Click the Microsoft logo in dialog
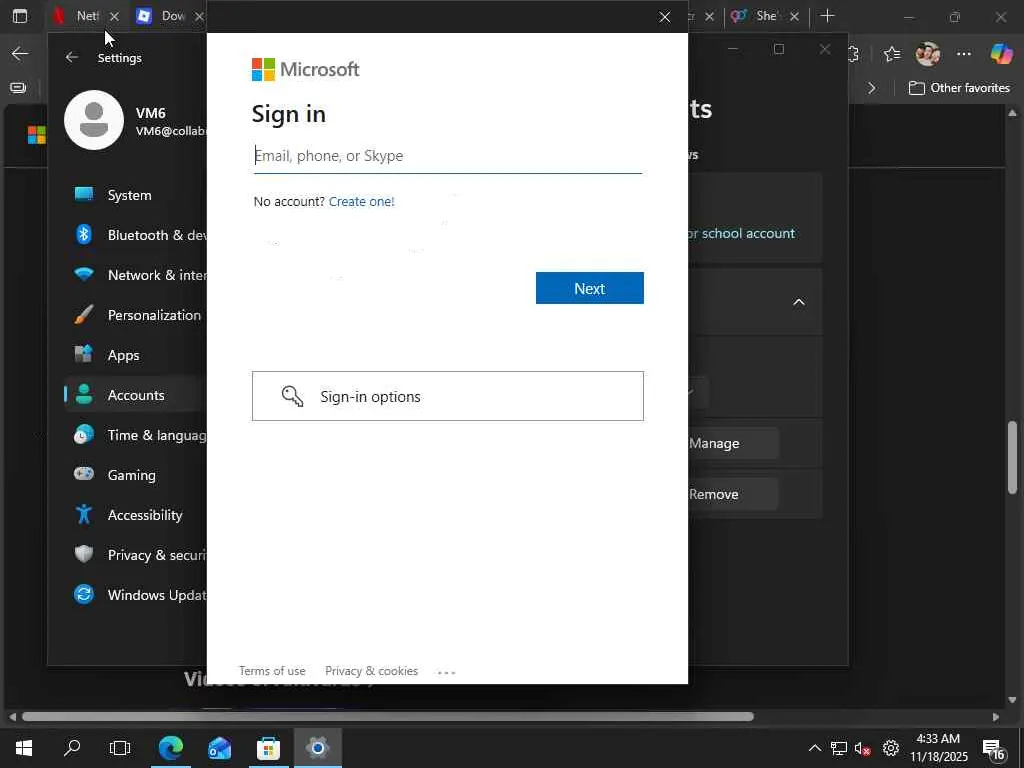The image size is (1024, 768). [x=306, y=69]
